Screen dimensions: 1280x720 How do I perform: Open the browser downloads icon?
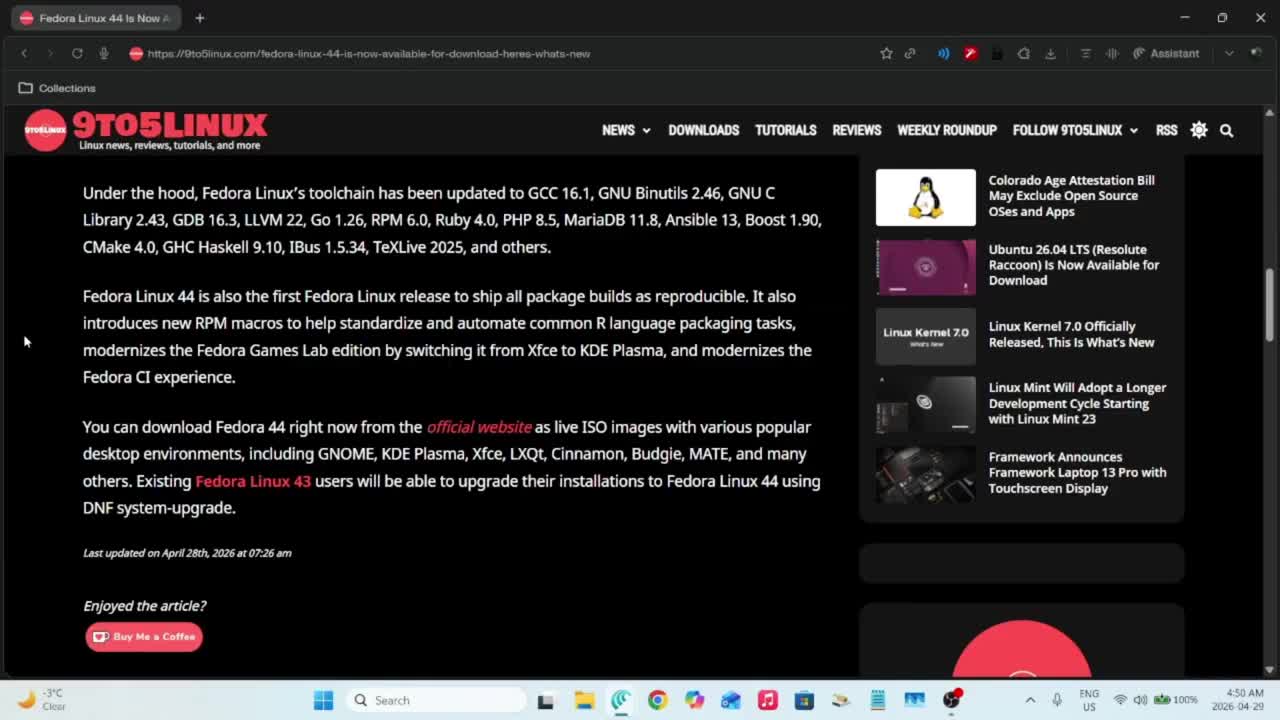click(1050, 53)
